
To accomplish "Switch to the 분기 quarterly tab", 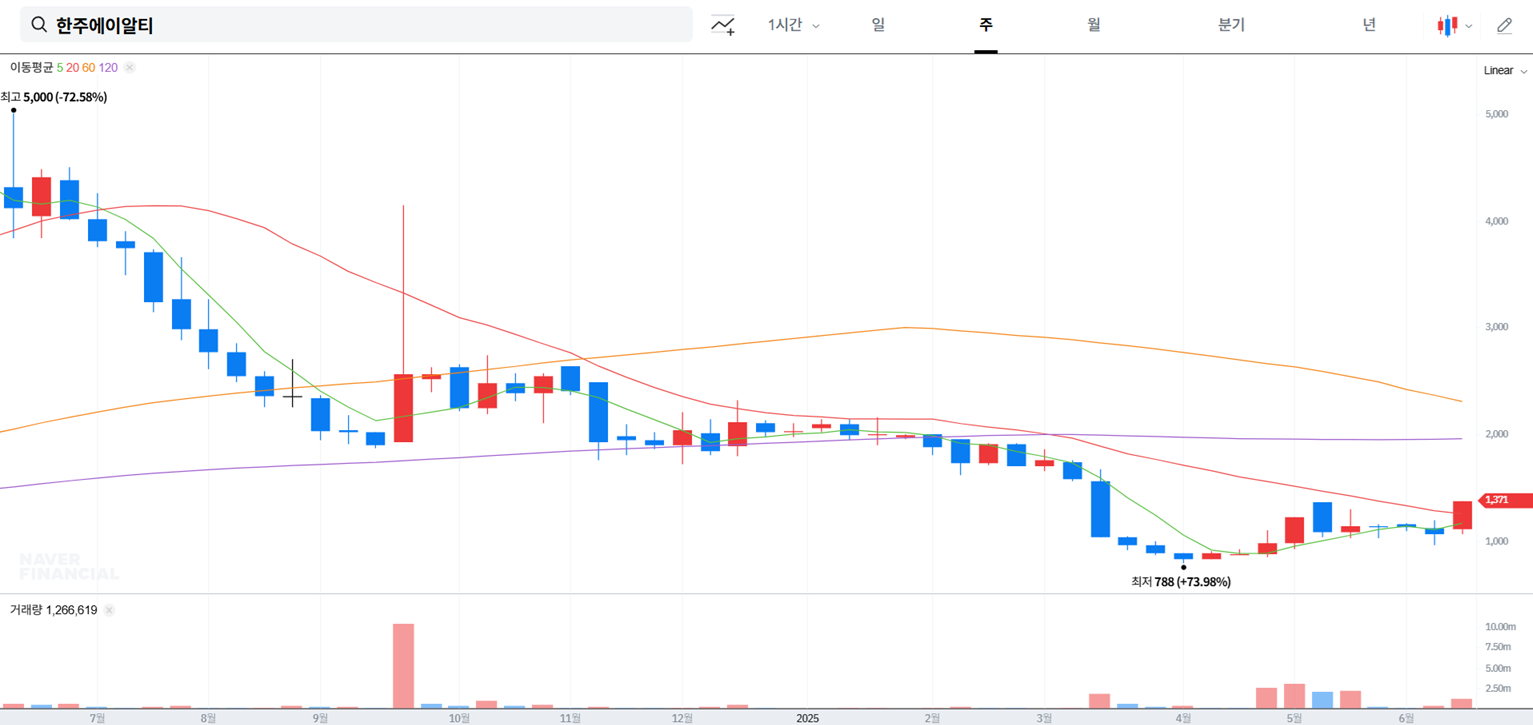I will click(1231, 25).
